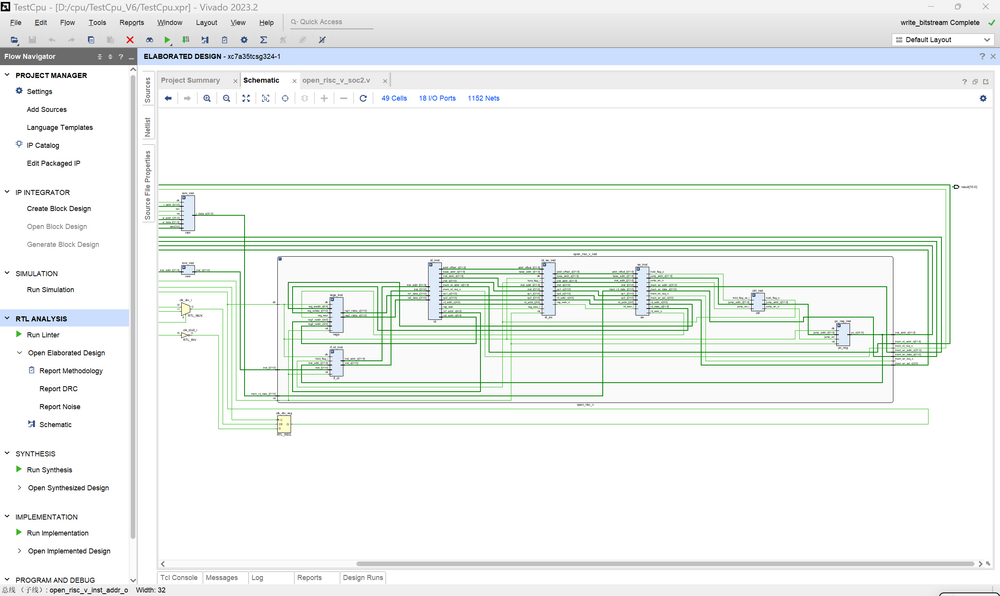Screen dimensions: 1000x596
Task: Click the red X cancel icon in main toolbar
Action: pyautogui.click(x=130, y=40)
